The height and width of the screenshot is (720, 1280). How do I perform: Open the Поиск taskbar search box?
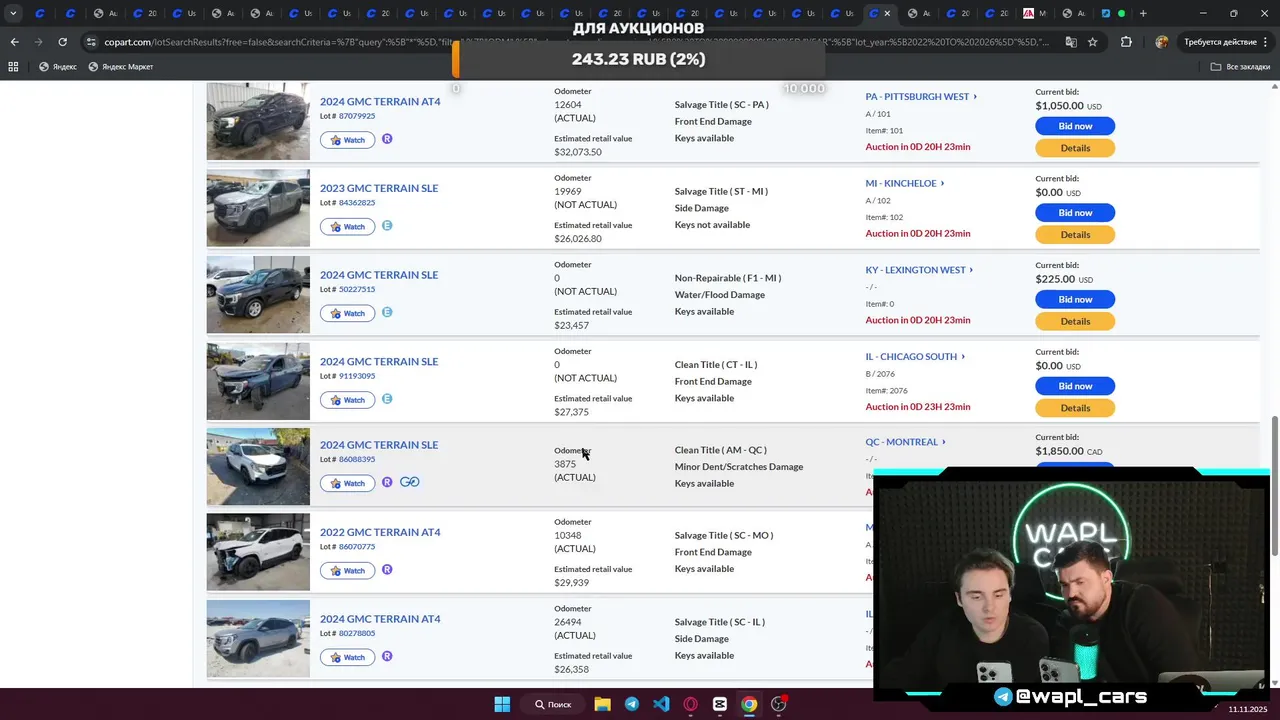[553, 704]
